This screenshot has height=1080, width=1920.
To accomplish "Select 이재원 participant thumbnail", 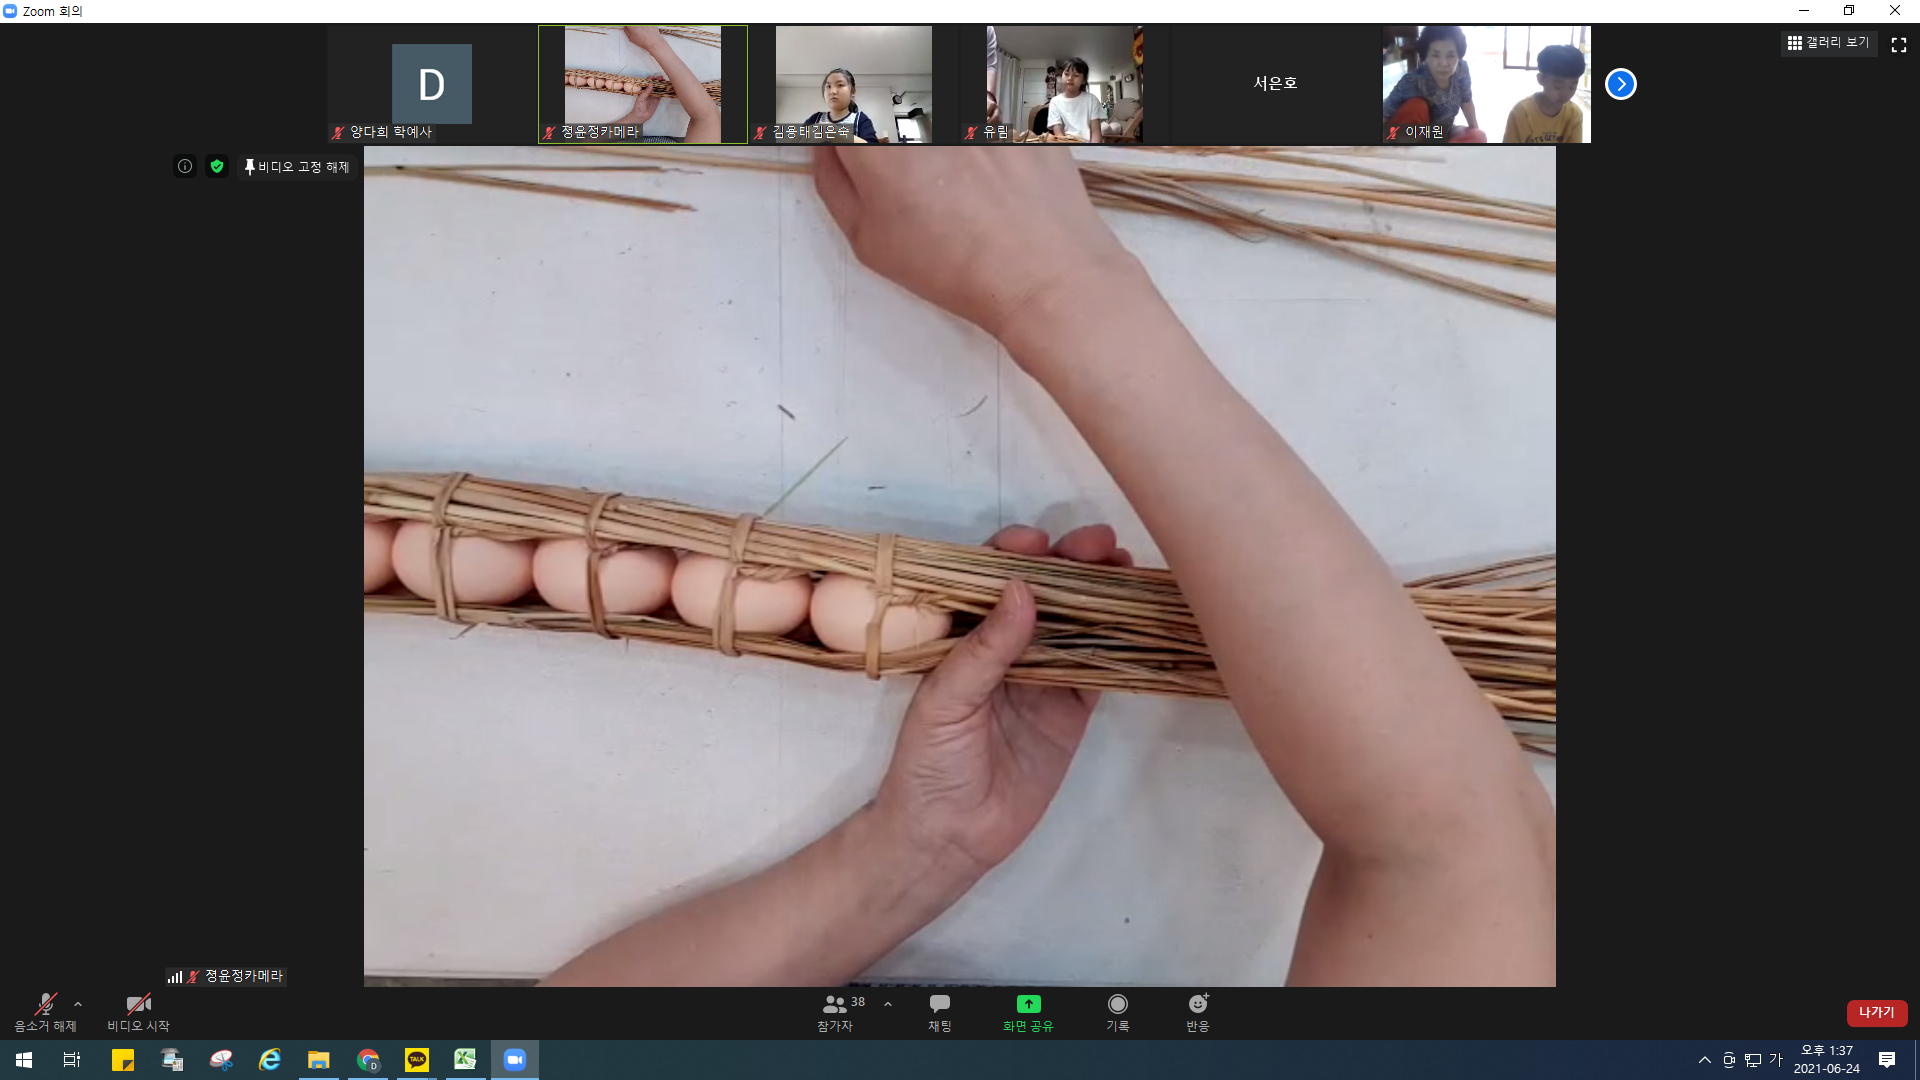I will tap(1486, 84).
